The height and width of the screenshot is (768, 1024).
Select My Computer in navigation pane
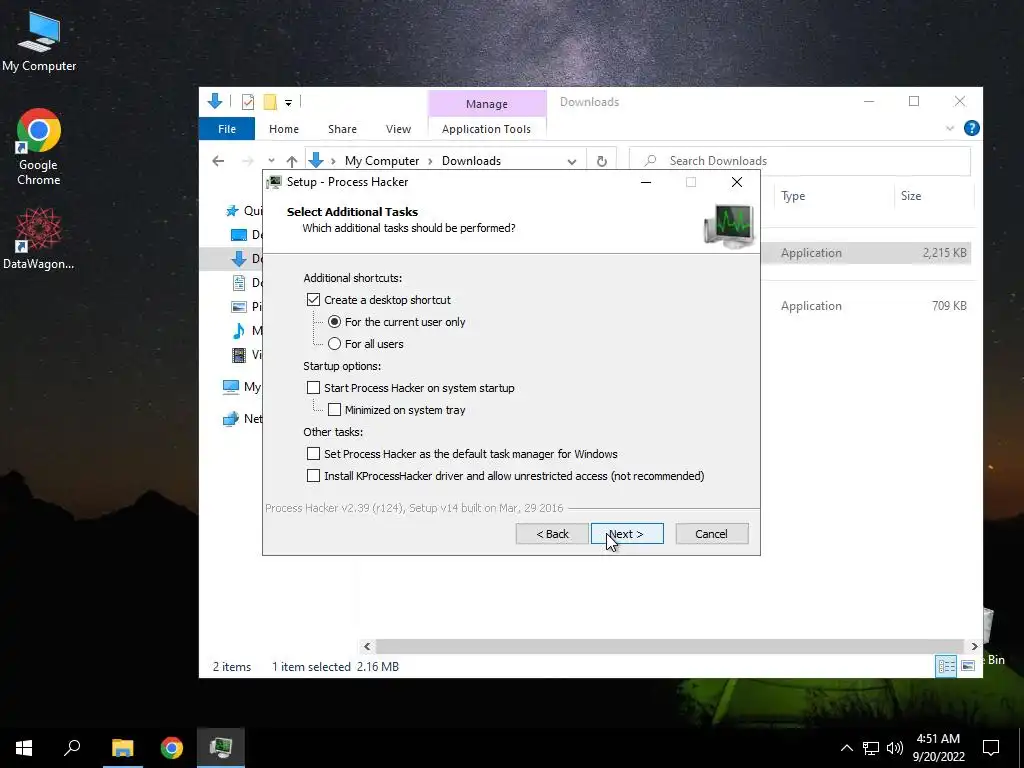(x=241, y=387)
